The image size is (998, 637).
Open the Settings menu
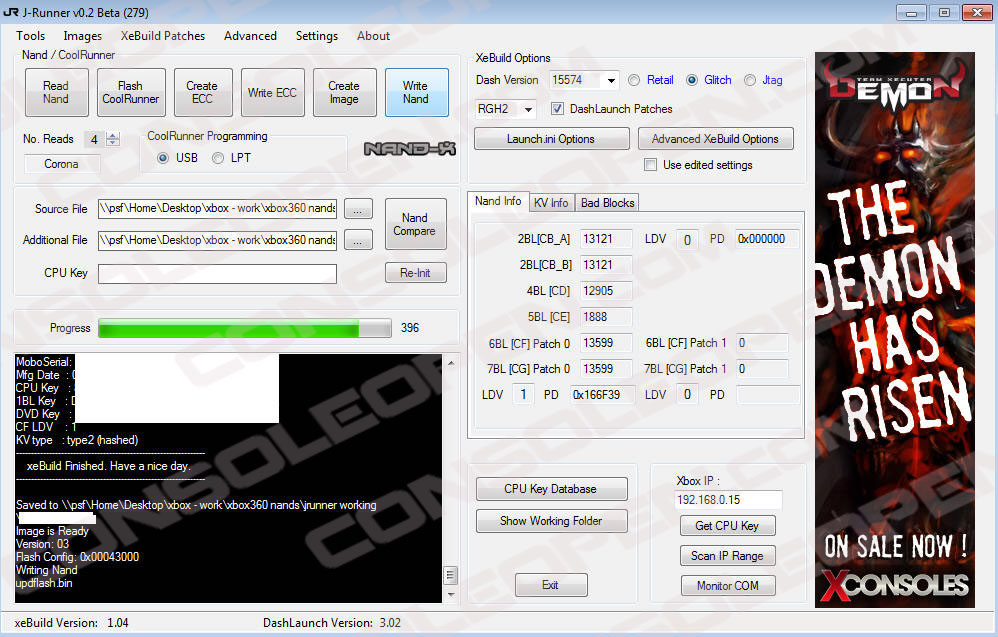(317, 36)
